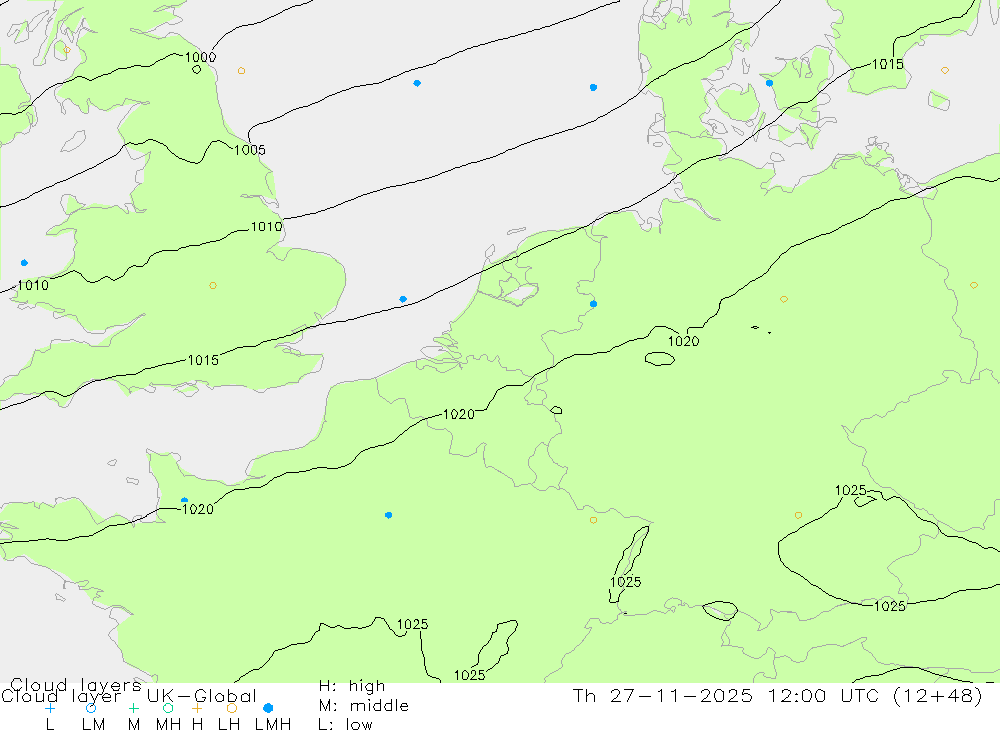The image size is (1000, 733).
Task: Select the blue marker west of Wales
Action: coord(24,263)
